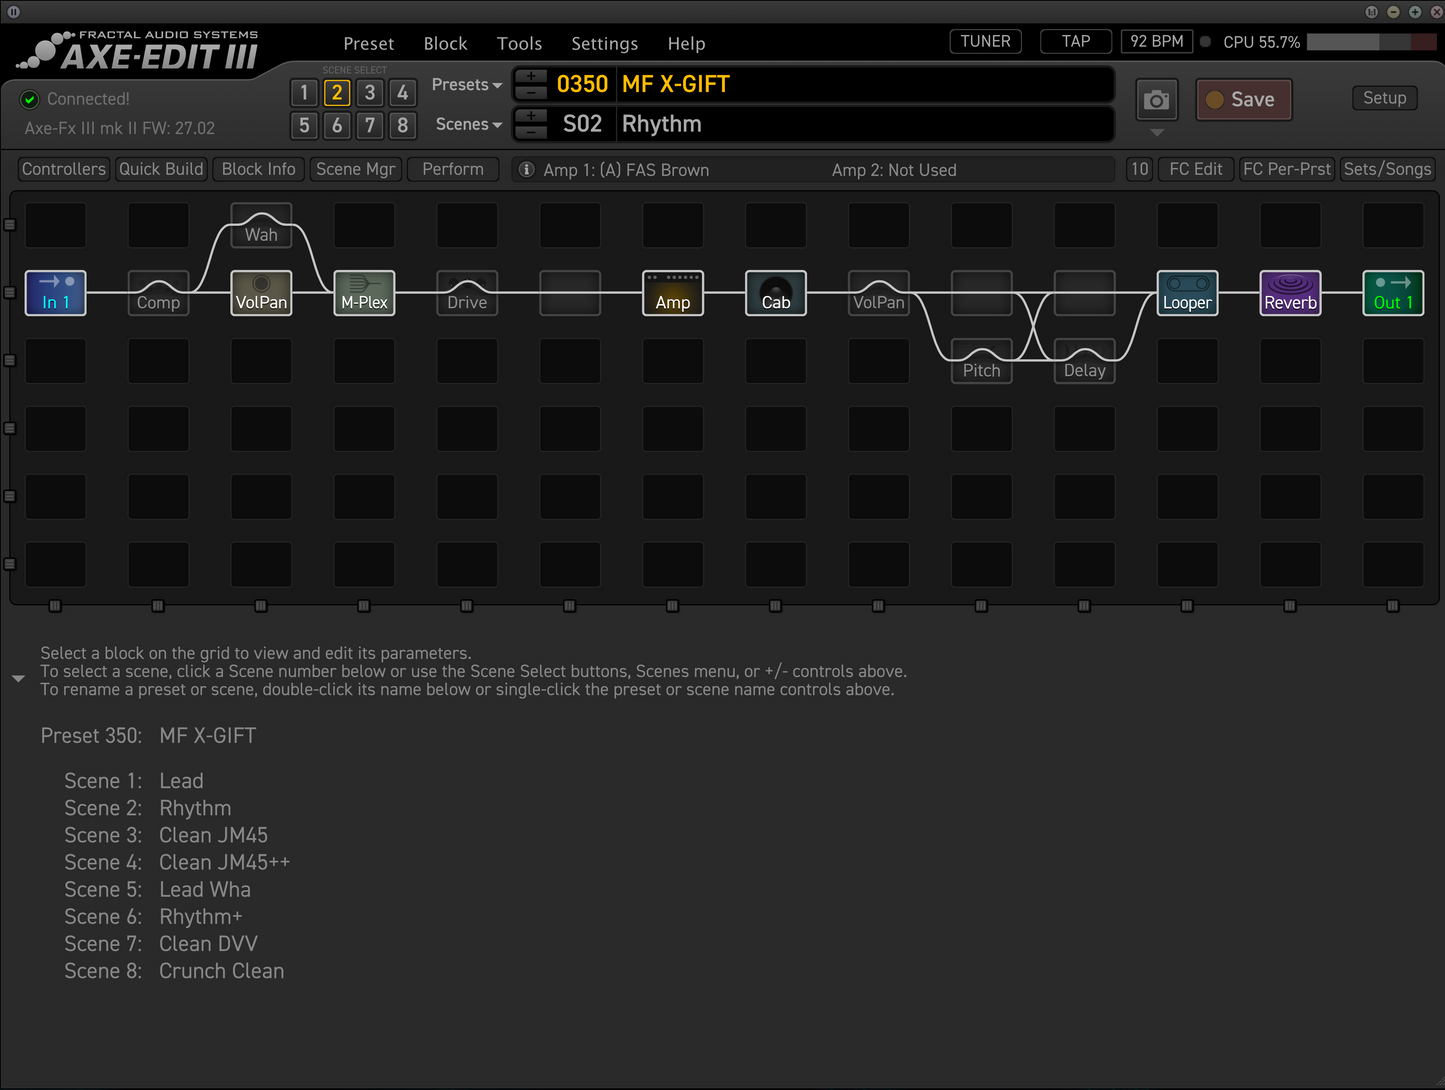Open FC Per-Prst settings

pos(1287,169)
